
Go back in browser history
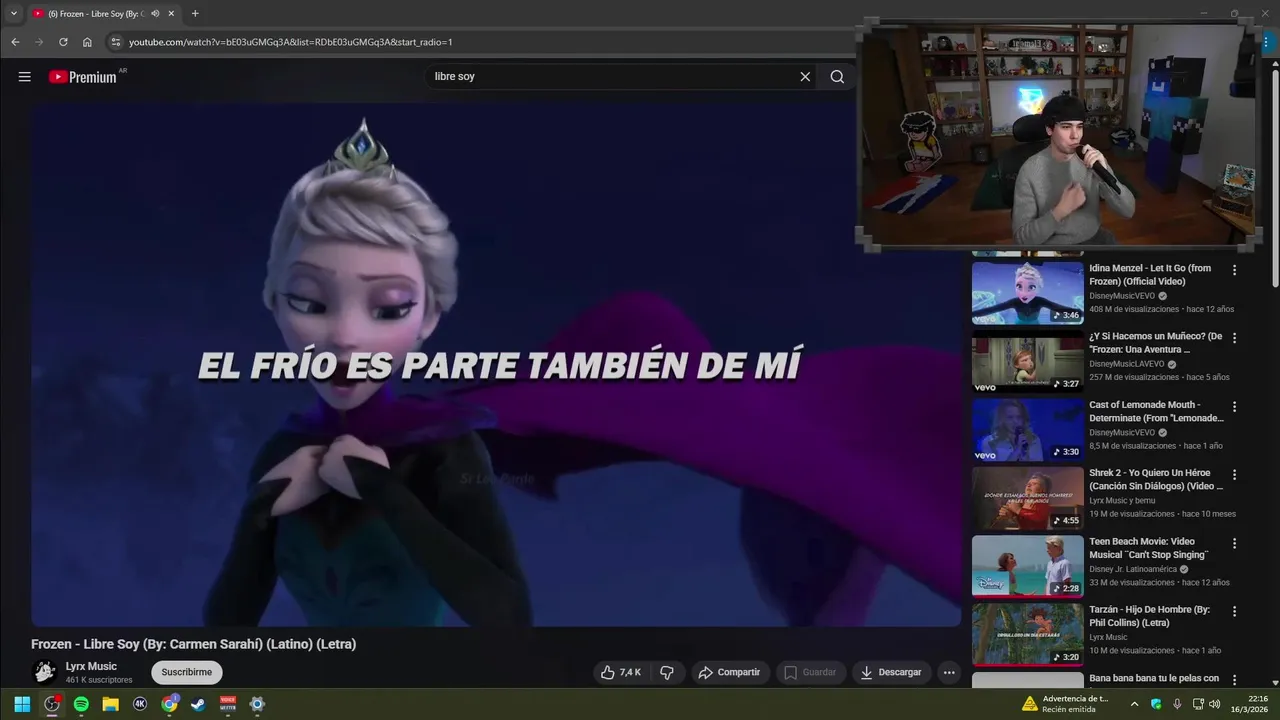(15, 42)
